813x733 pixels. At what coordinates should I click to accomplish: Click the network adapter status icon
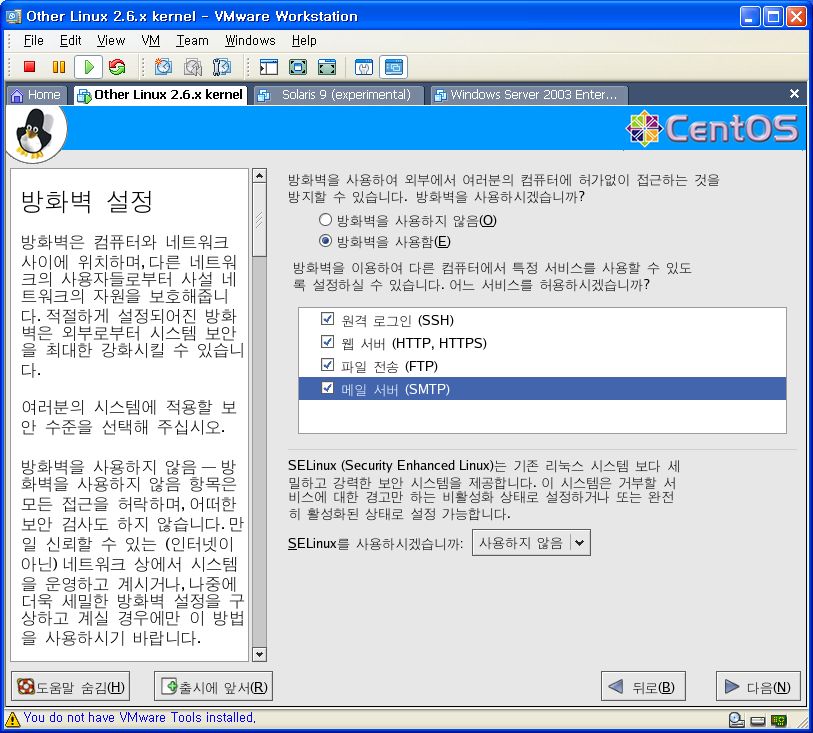click(778, 719)
